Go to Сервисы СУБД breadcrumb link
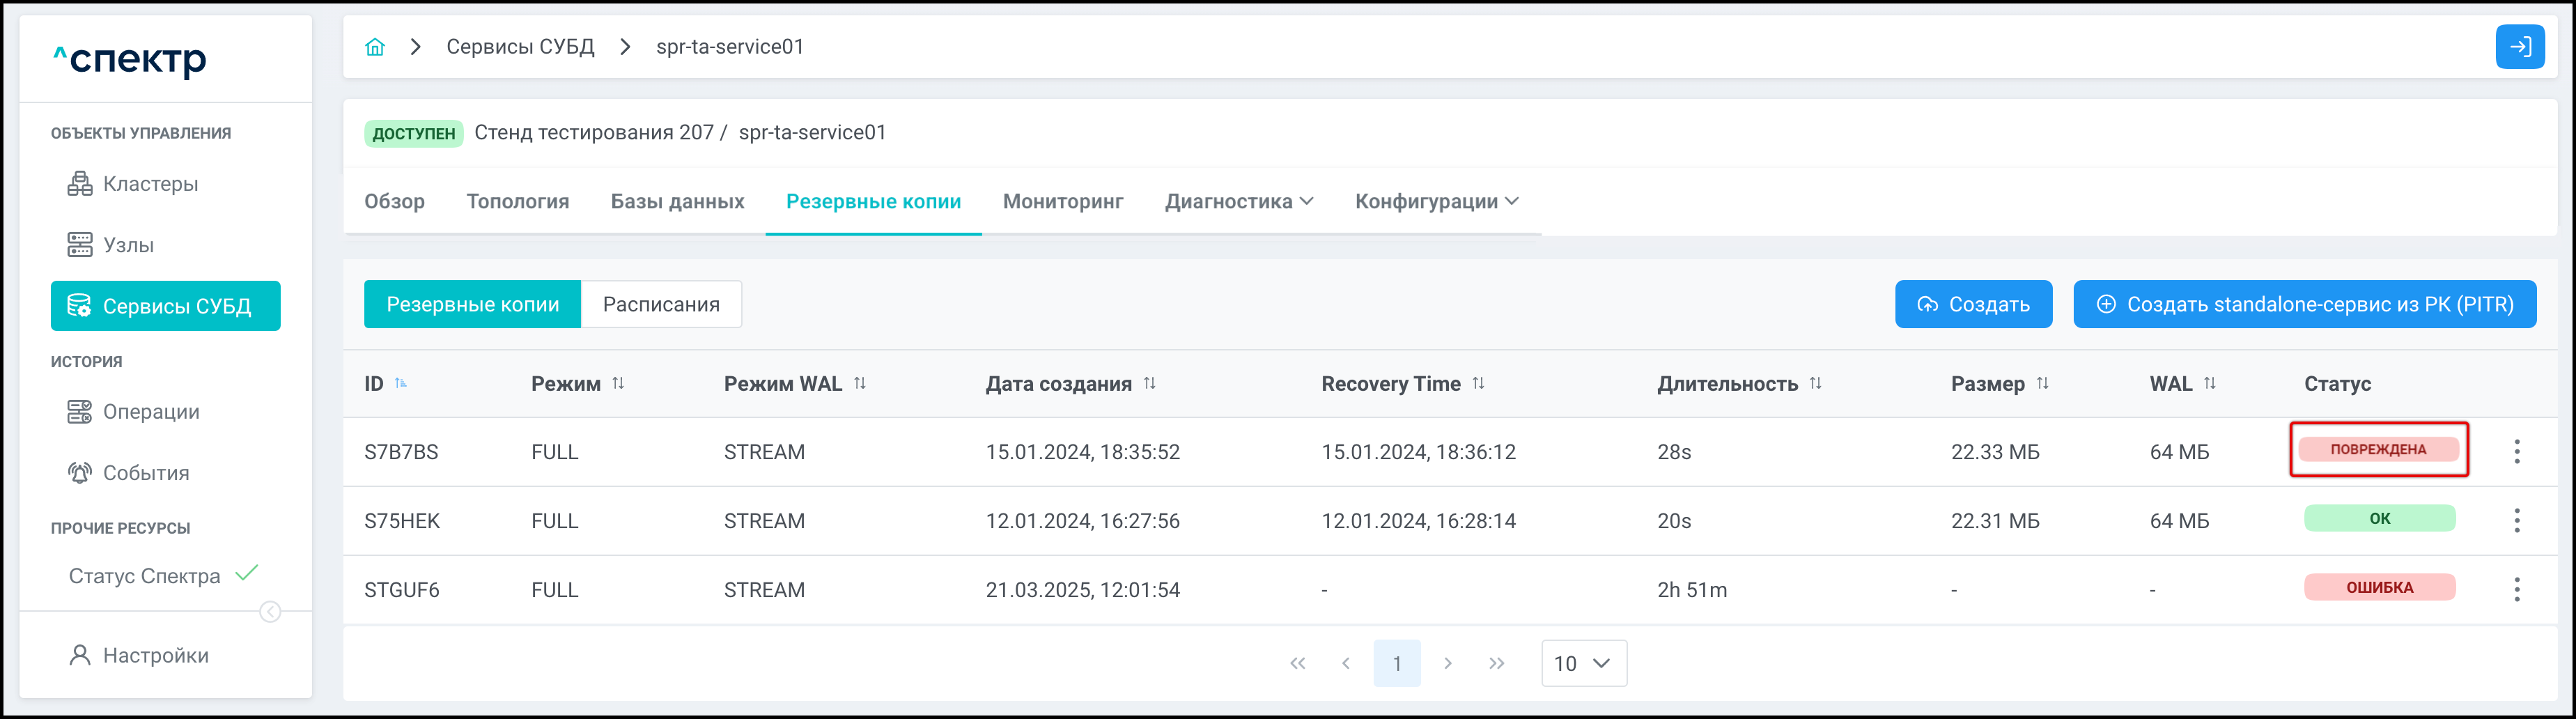The height and width of the screenshot is (719, 2576). [x=520, y=47]
